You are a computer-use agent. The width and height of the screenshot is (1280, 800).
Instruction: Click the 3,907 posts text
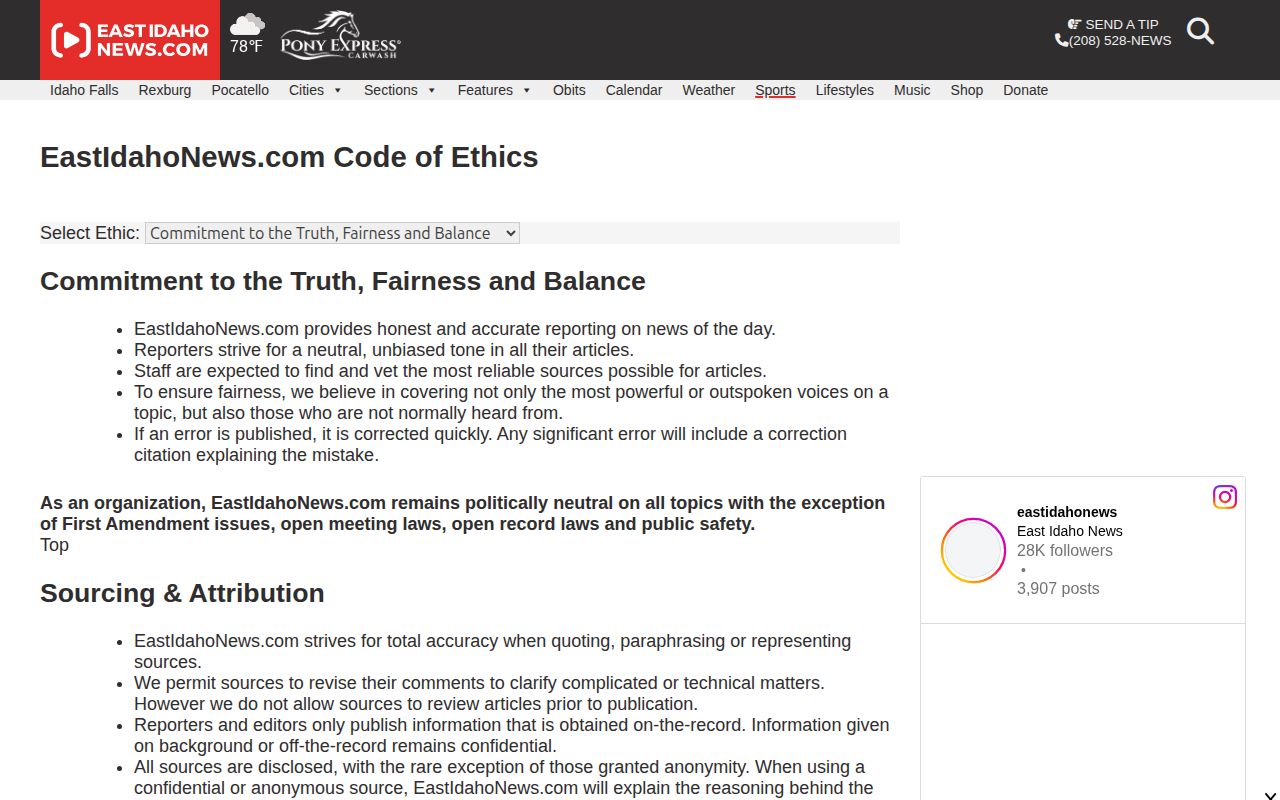(1058, 588)
